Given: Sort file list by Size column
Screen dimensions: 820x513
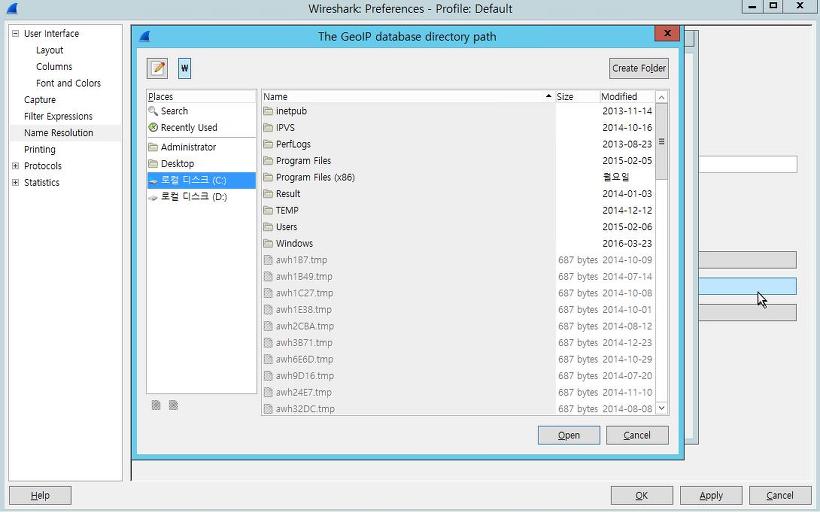Looking at the screenshot, I should [x=577, y=97].
